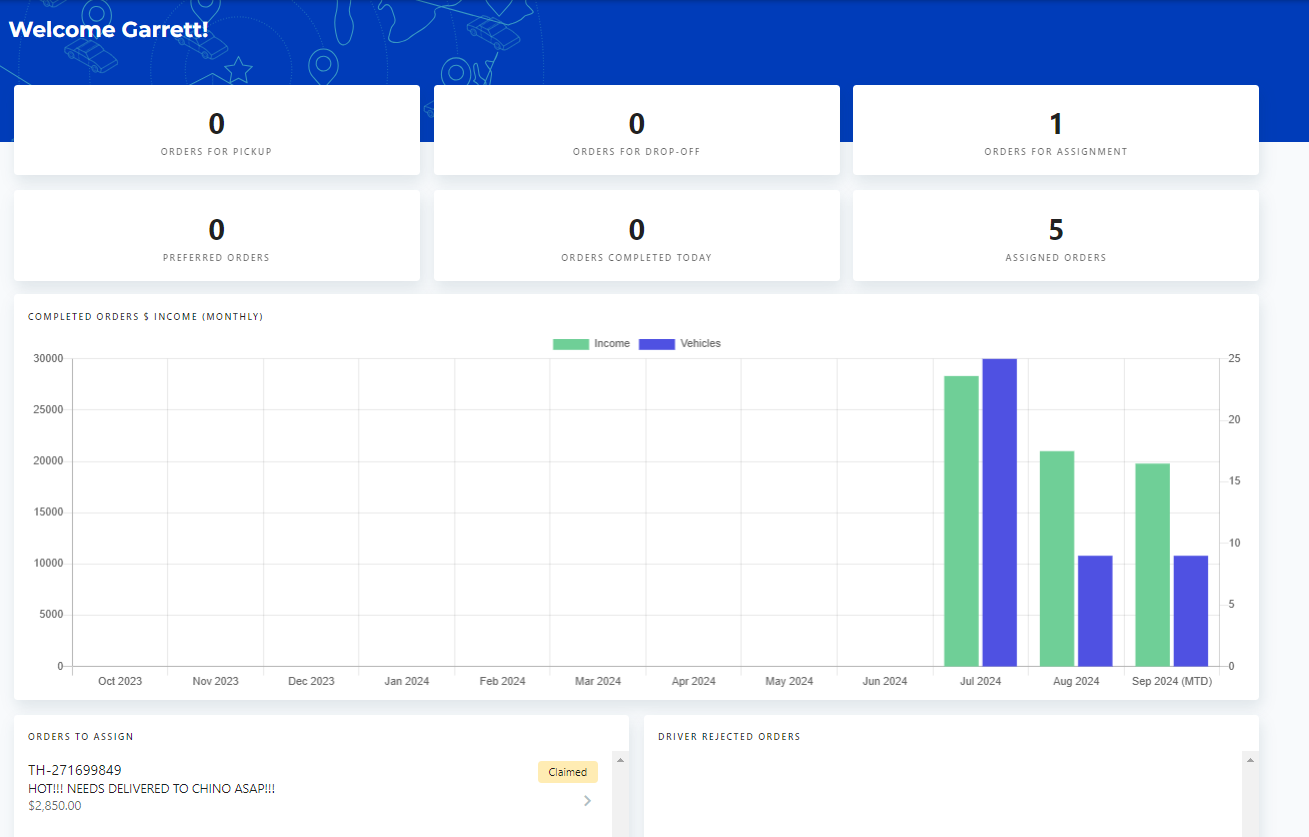
Task: Open the Assigned Orders card
Action: [1055, 236]
